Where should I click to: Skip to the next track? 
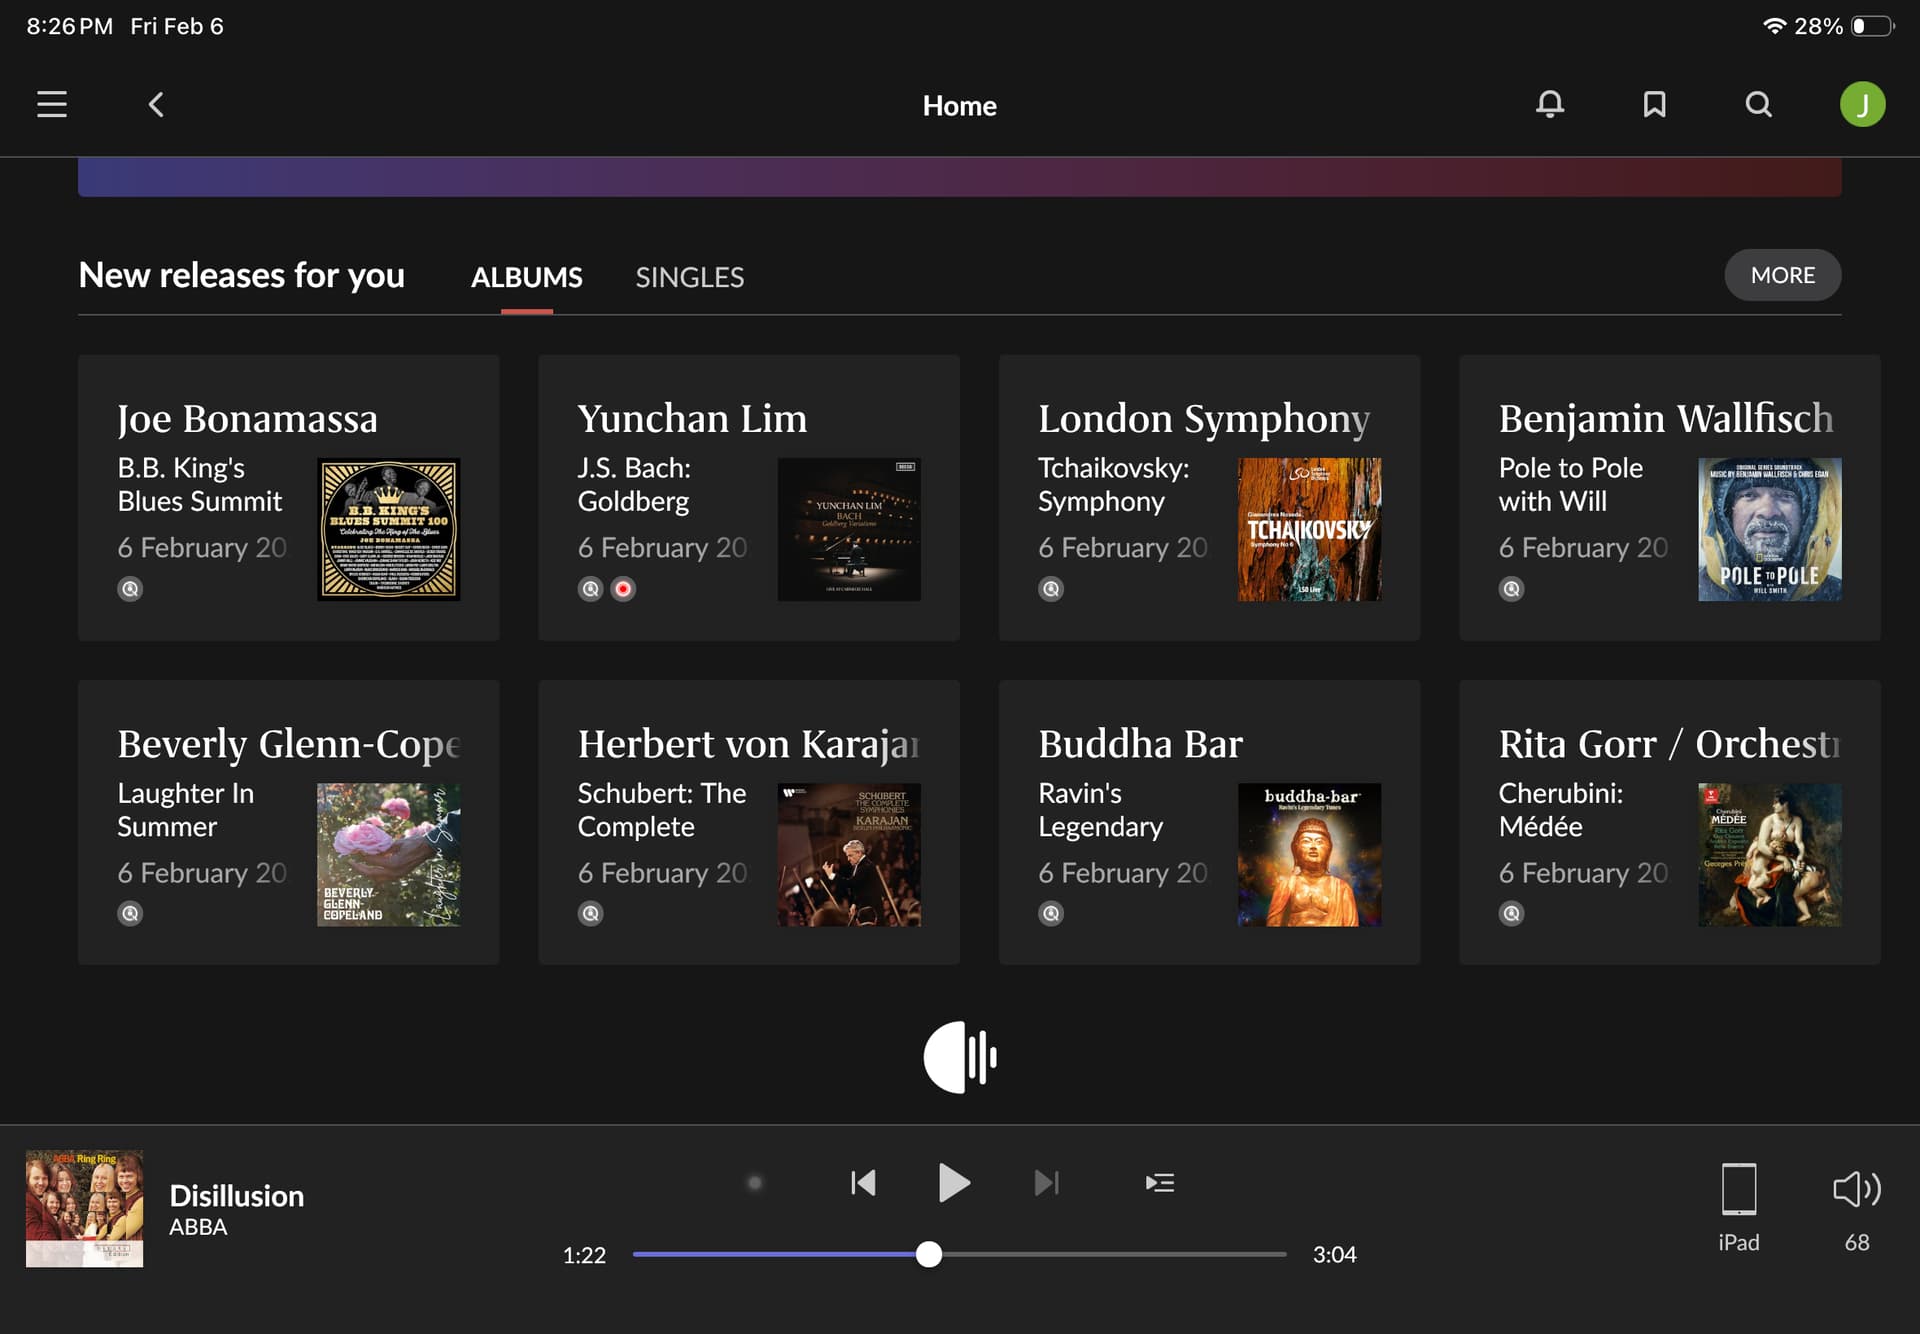[1046, 1183]
